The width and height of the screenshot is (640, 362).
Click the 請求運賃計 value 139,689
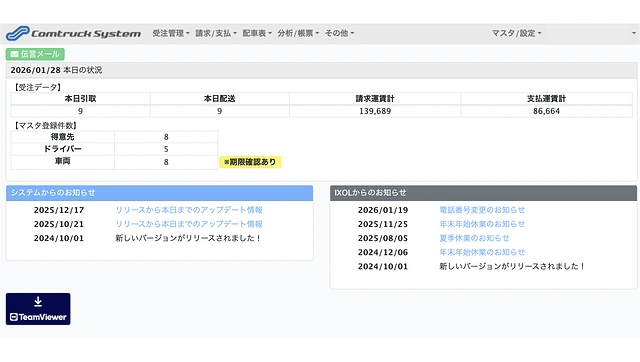tap(375, 111)
